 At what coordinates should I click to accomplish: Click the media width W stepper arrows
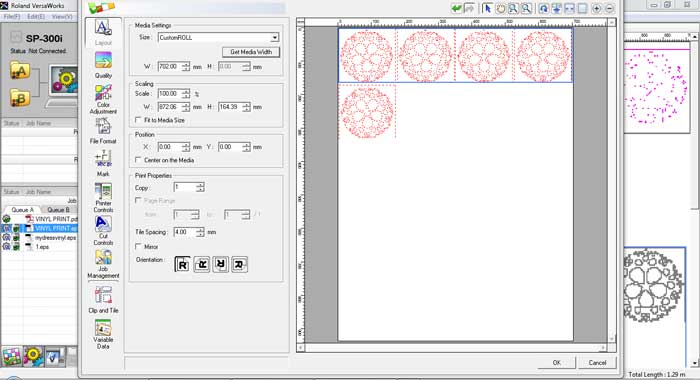coord(186,67)
